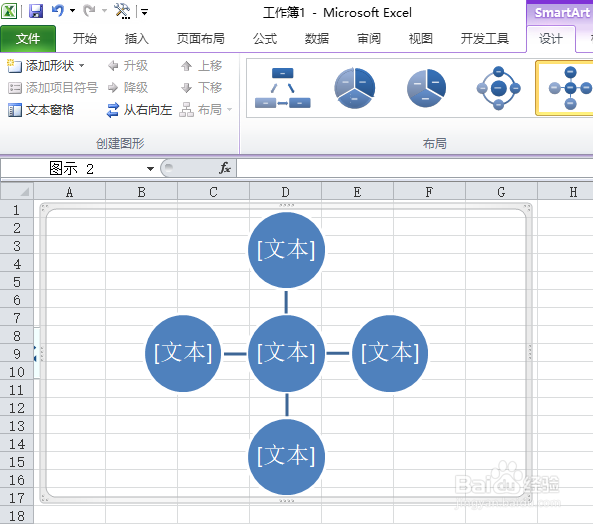Toggle 从右向左 (Right to Left) layout

click(x=139, y=110)
